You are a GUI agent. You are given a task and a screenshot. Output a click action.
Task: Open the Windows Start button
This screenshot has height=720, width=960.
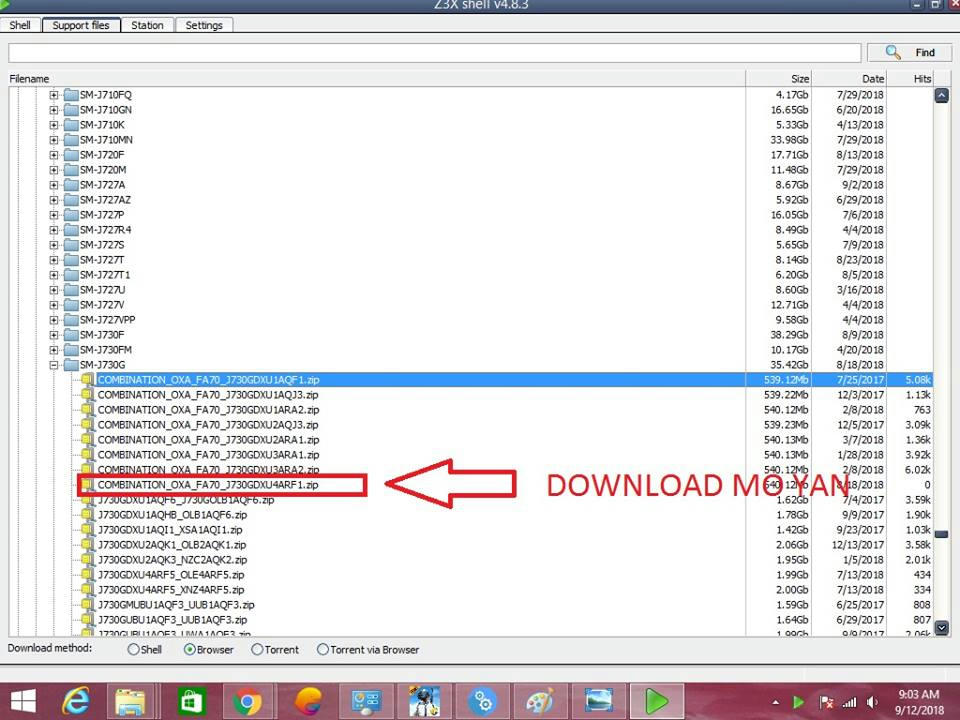23,701
